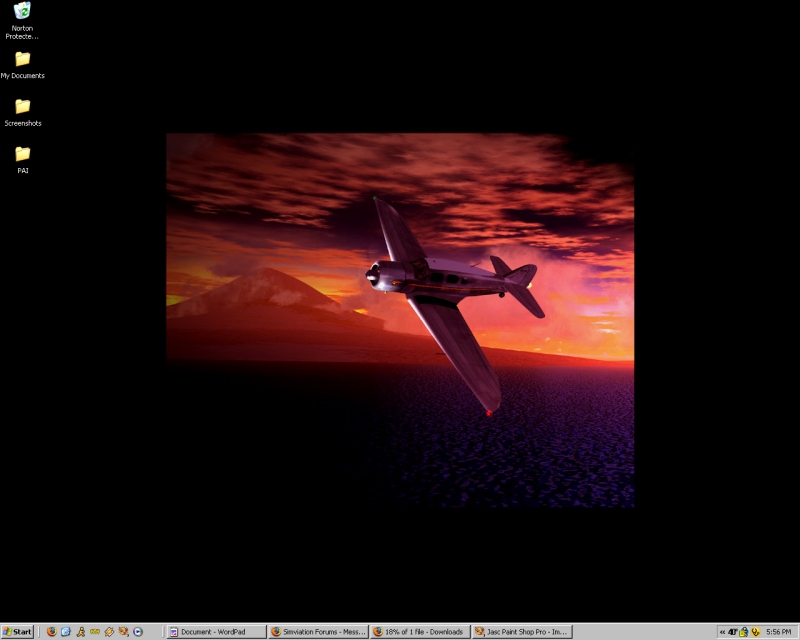Open the 18% of 1 file Downloads window
This screenshot has width=800, height=640.
[x=420, y=632]
